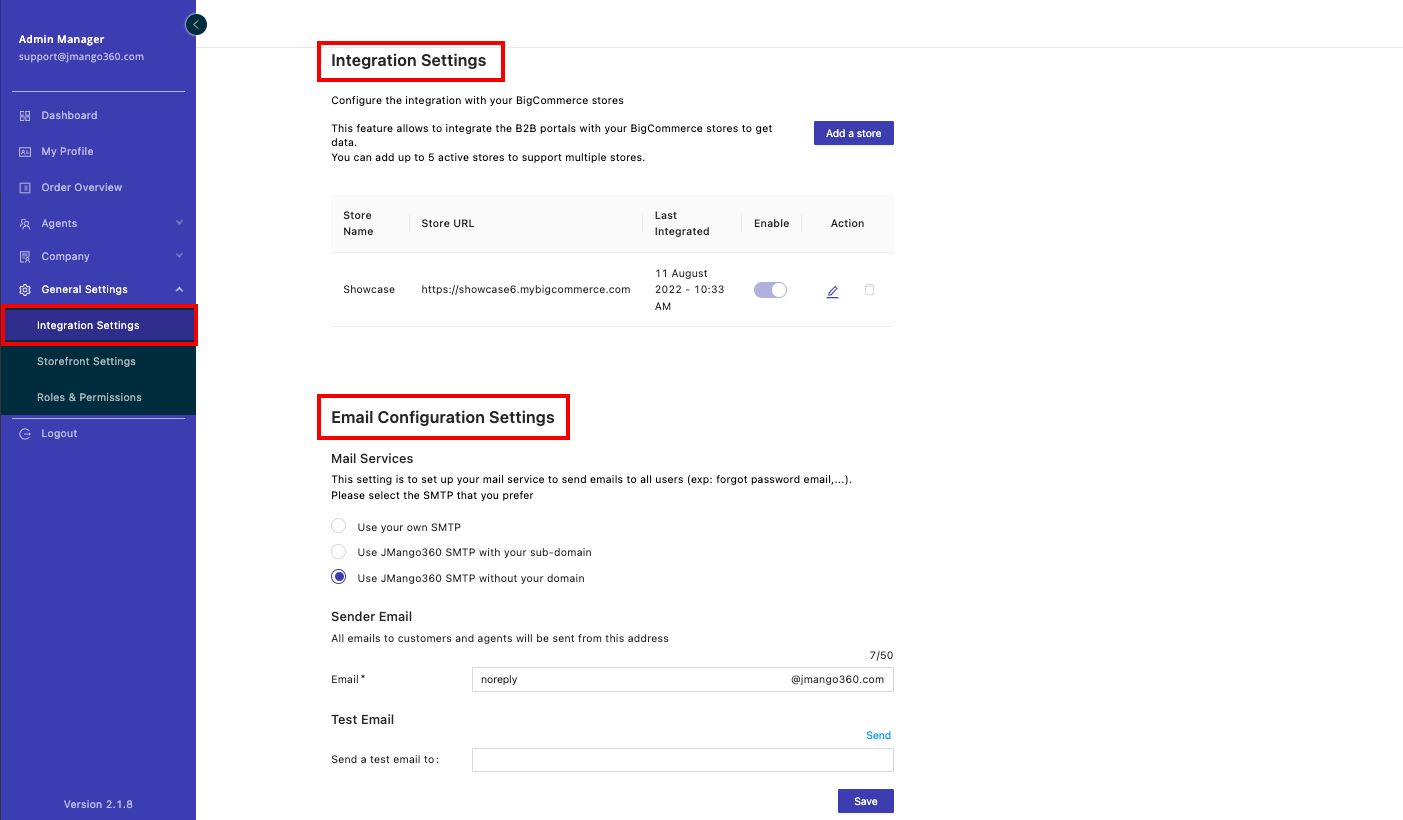
Task: Toggle the Showcase store Enable switch
Action: click(770, 290)
